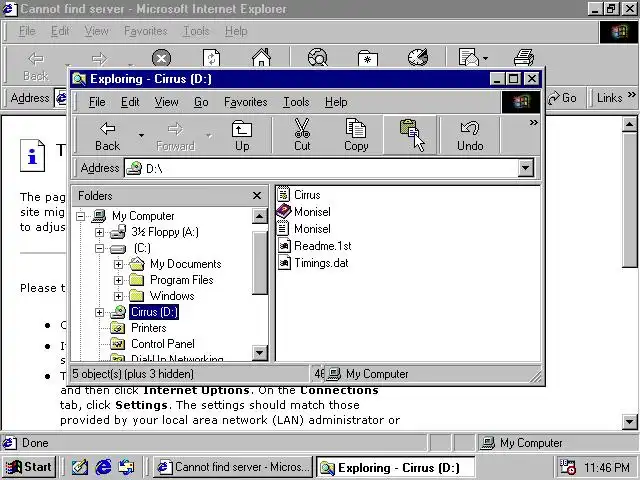This screenshot has width=640, height=480.
Task: Click the Go button in Internet Explorer
Action: click(562, 98)
